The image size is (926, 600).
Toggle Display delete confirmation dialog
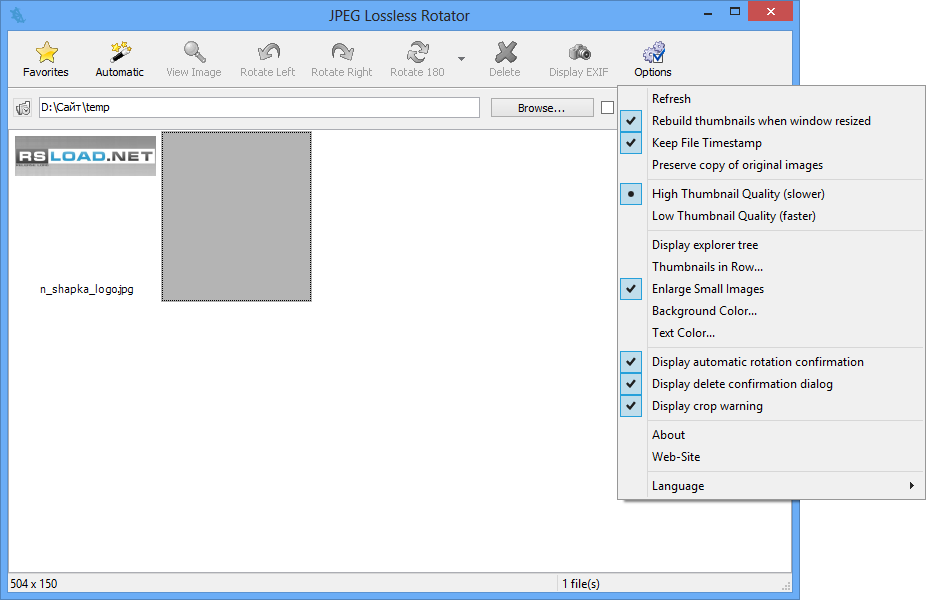click(771, 384)
